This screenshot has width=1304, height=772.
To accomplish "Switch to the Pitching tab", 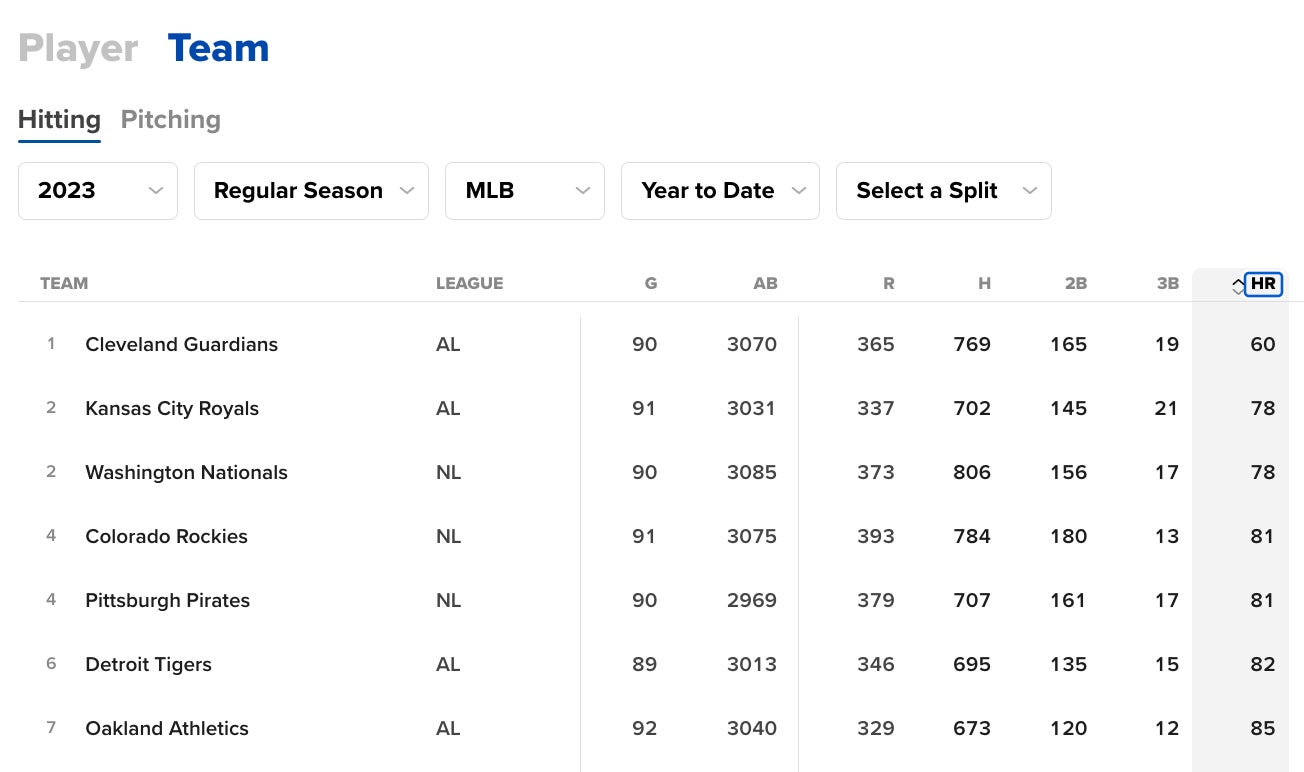I will [170, 120].
